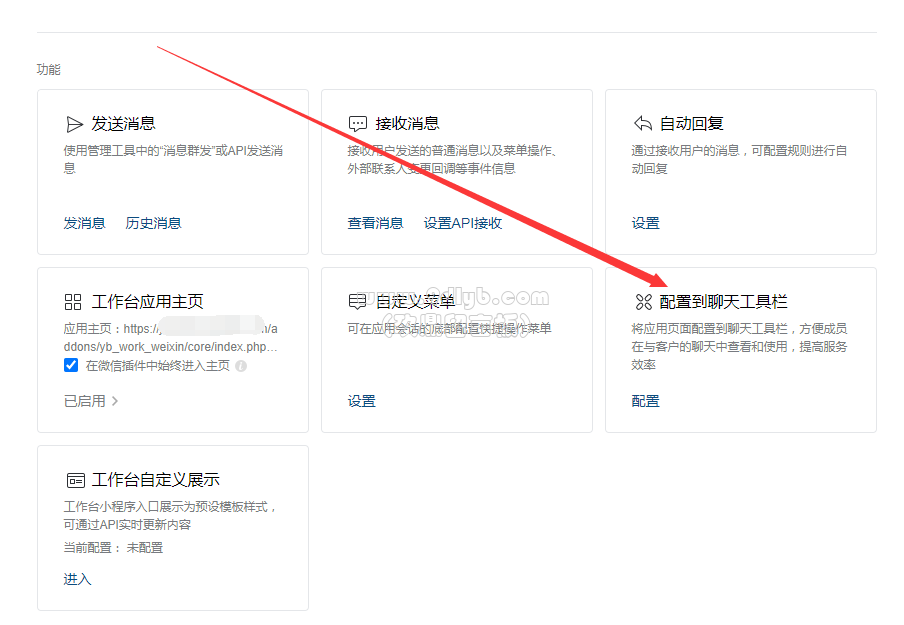Click 进入 under 工作台自定义展示

pyautogui.click(x=77, y=579)
